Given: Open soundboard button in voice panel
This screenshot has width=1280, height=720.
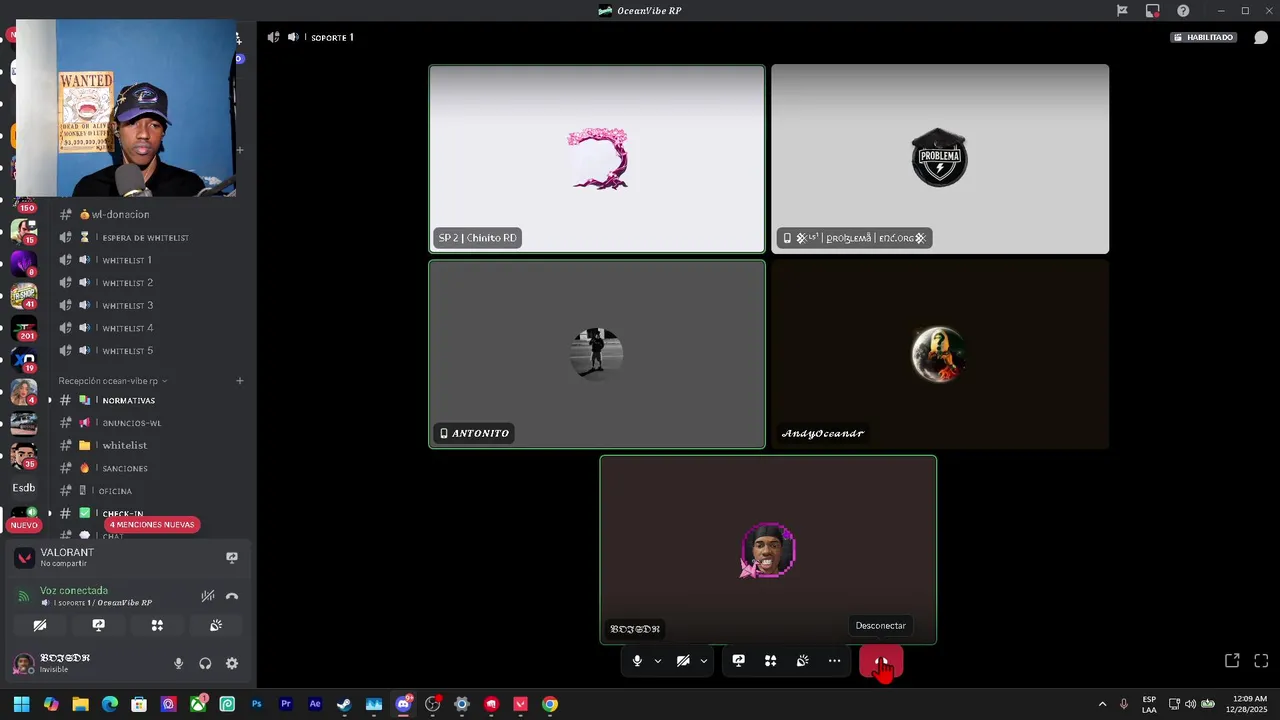Looking at the screenshot, I should tap(216, 625).
